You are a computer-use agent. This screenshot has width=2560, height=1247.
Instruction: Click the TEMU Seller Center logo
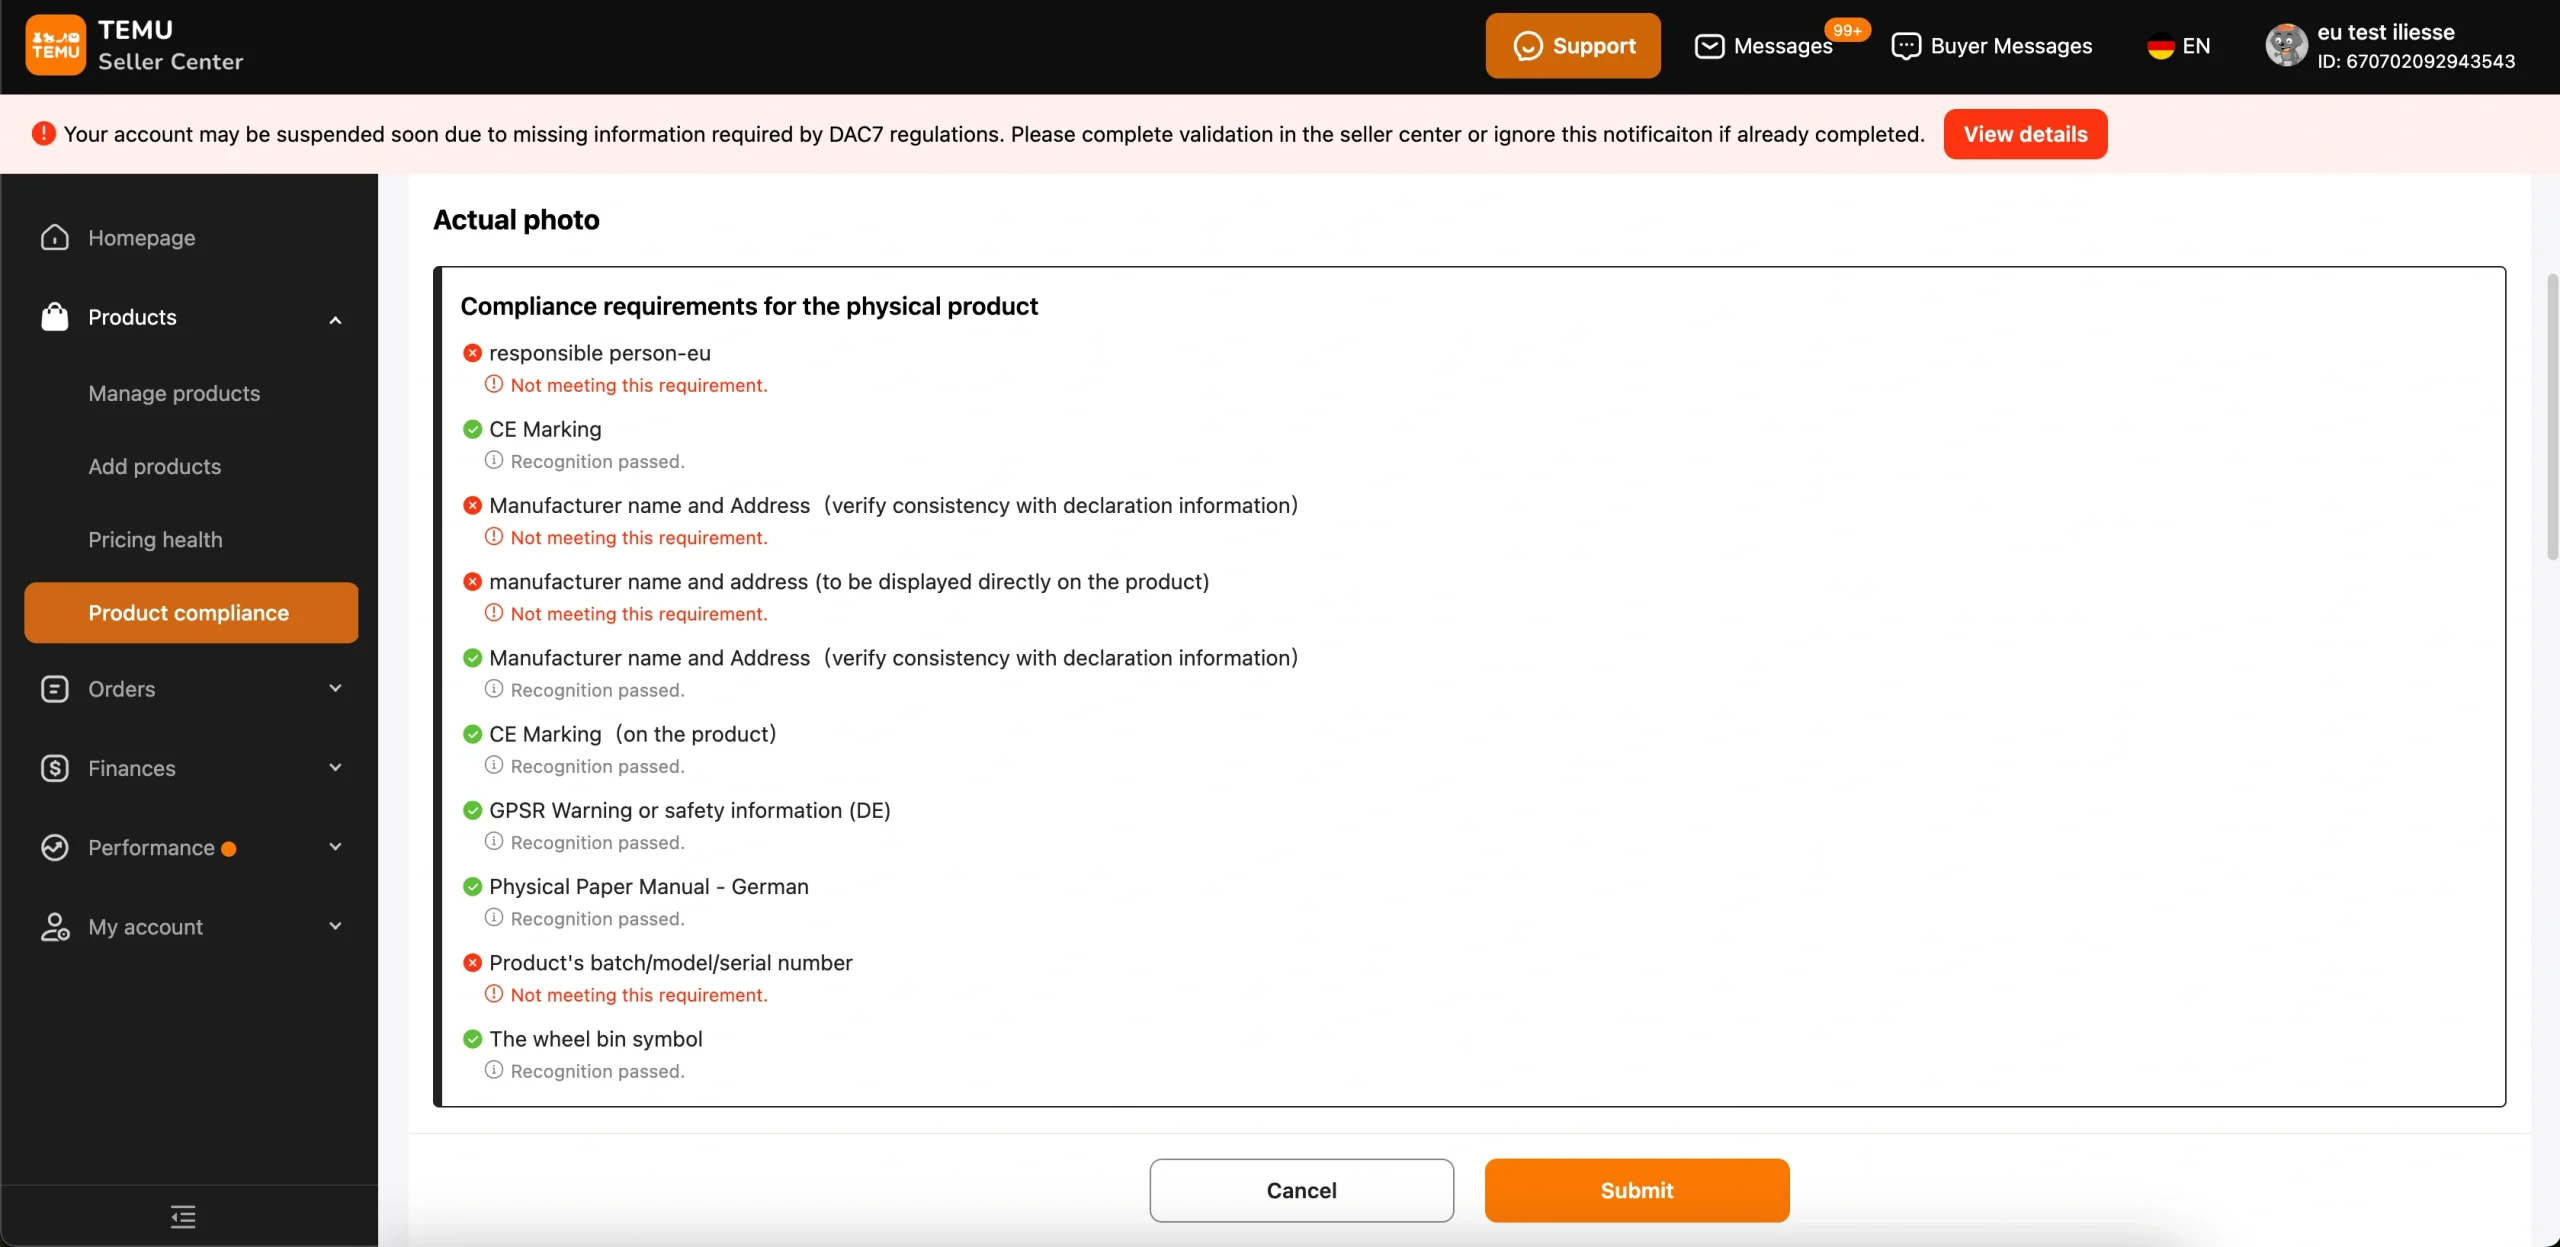[56, 45]
